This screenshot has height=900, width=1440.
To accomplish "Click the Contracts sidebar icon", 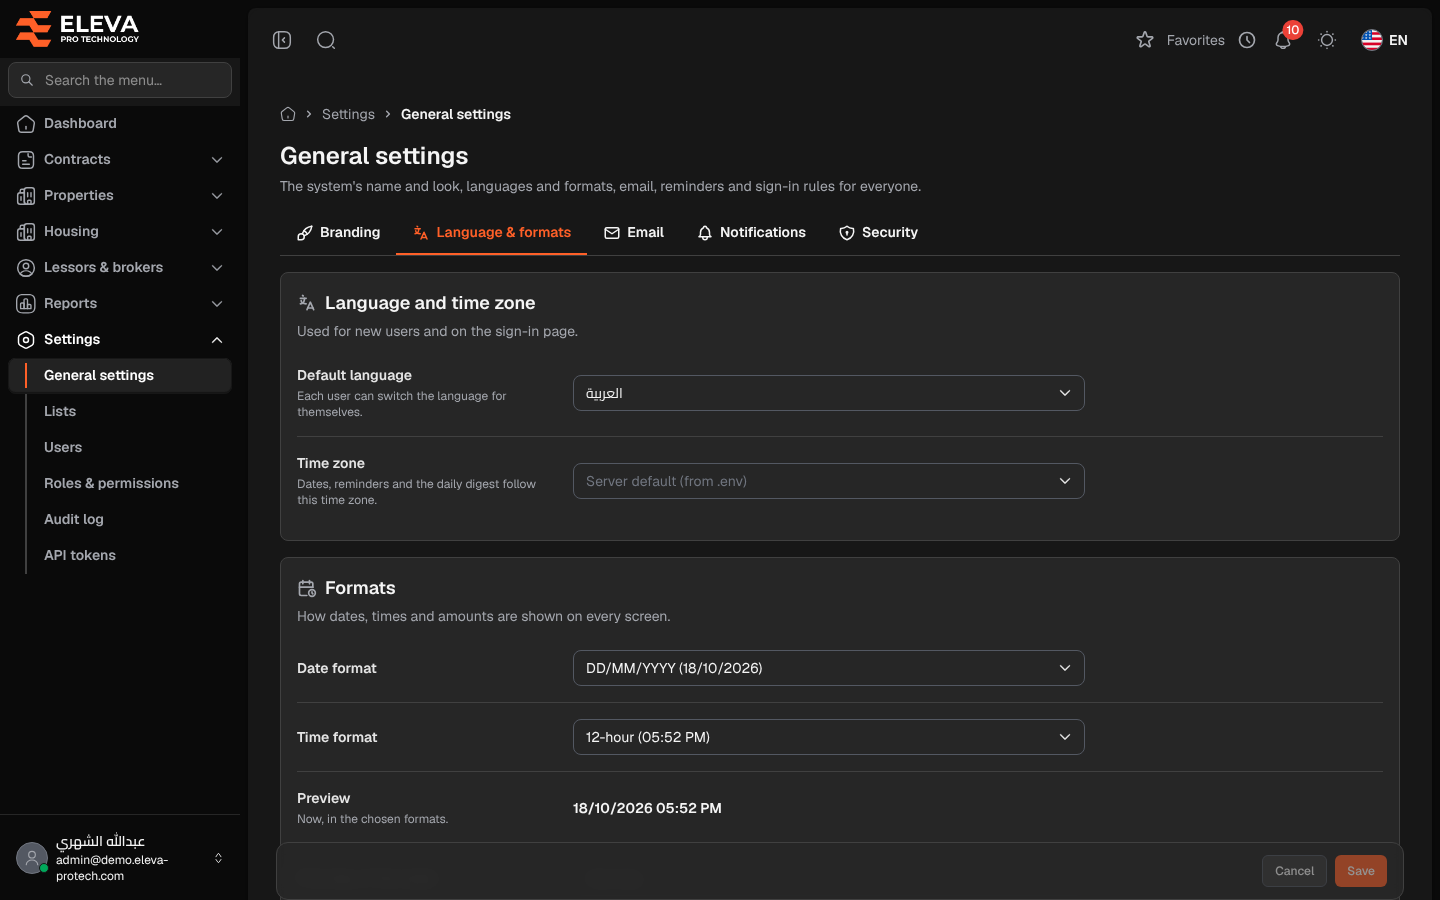I will pyautogui.click(x=26, y=159).
